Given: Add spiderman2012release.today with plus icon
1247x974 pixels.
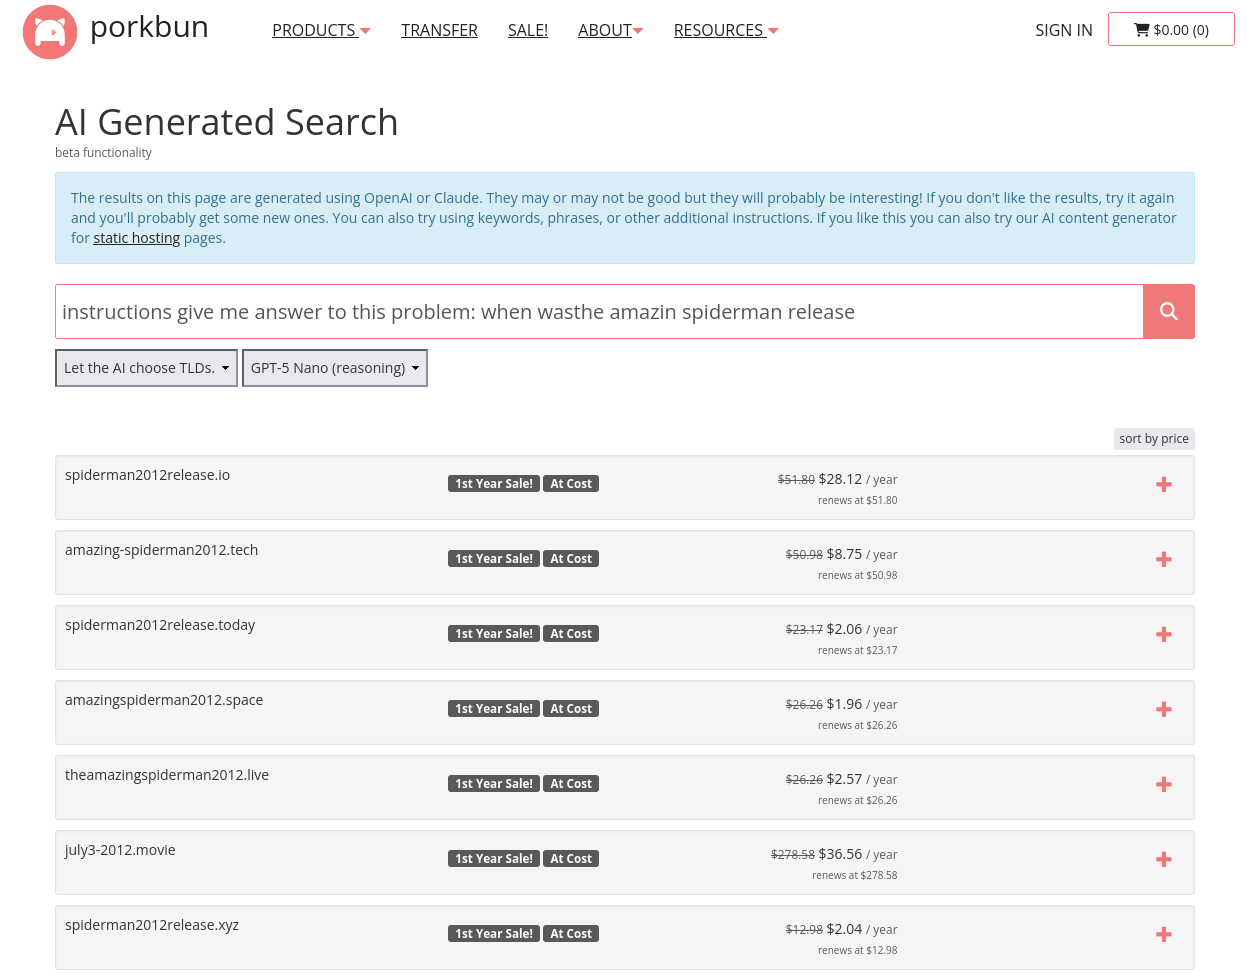Looking at the screenshot, I should [x=1164, y=634].
